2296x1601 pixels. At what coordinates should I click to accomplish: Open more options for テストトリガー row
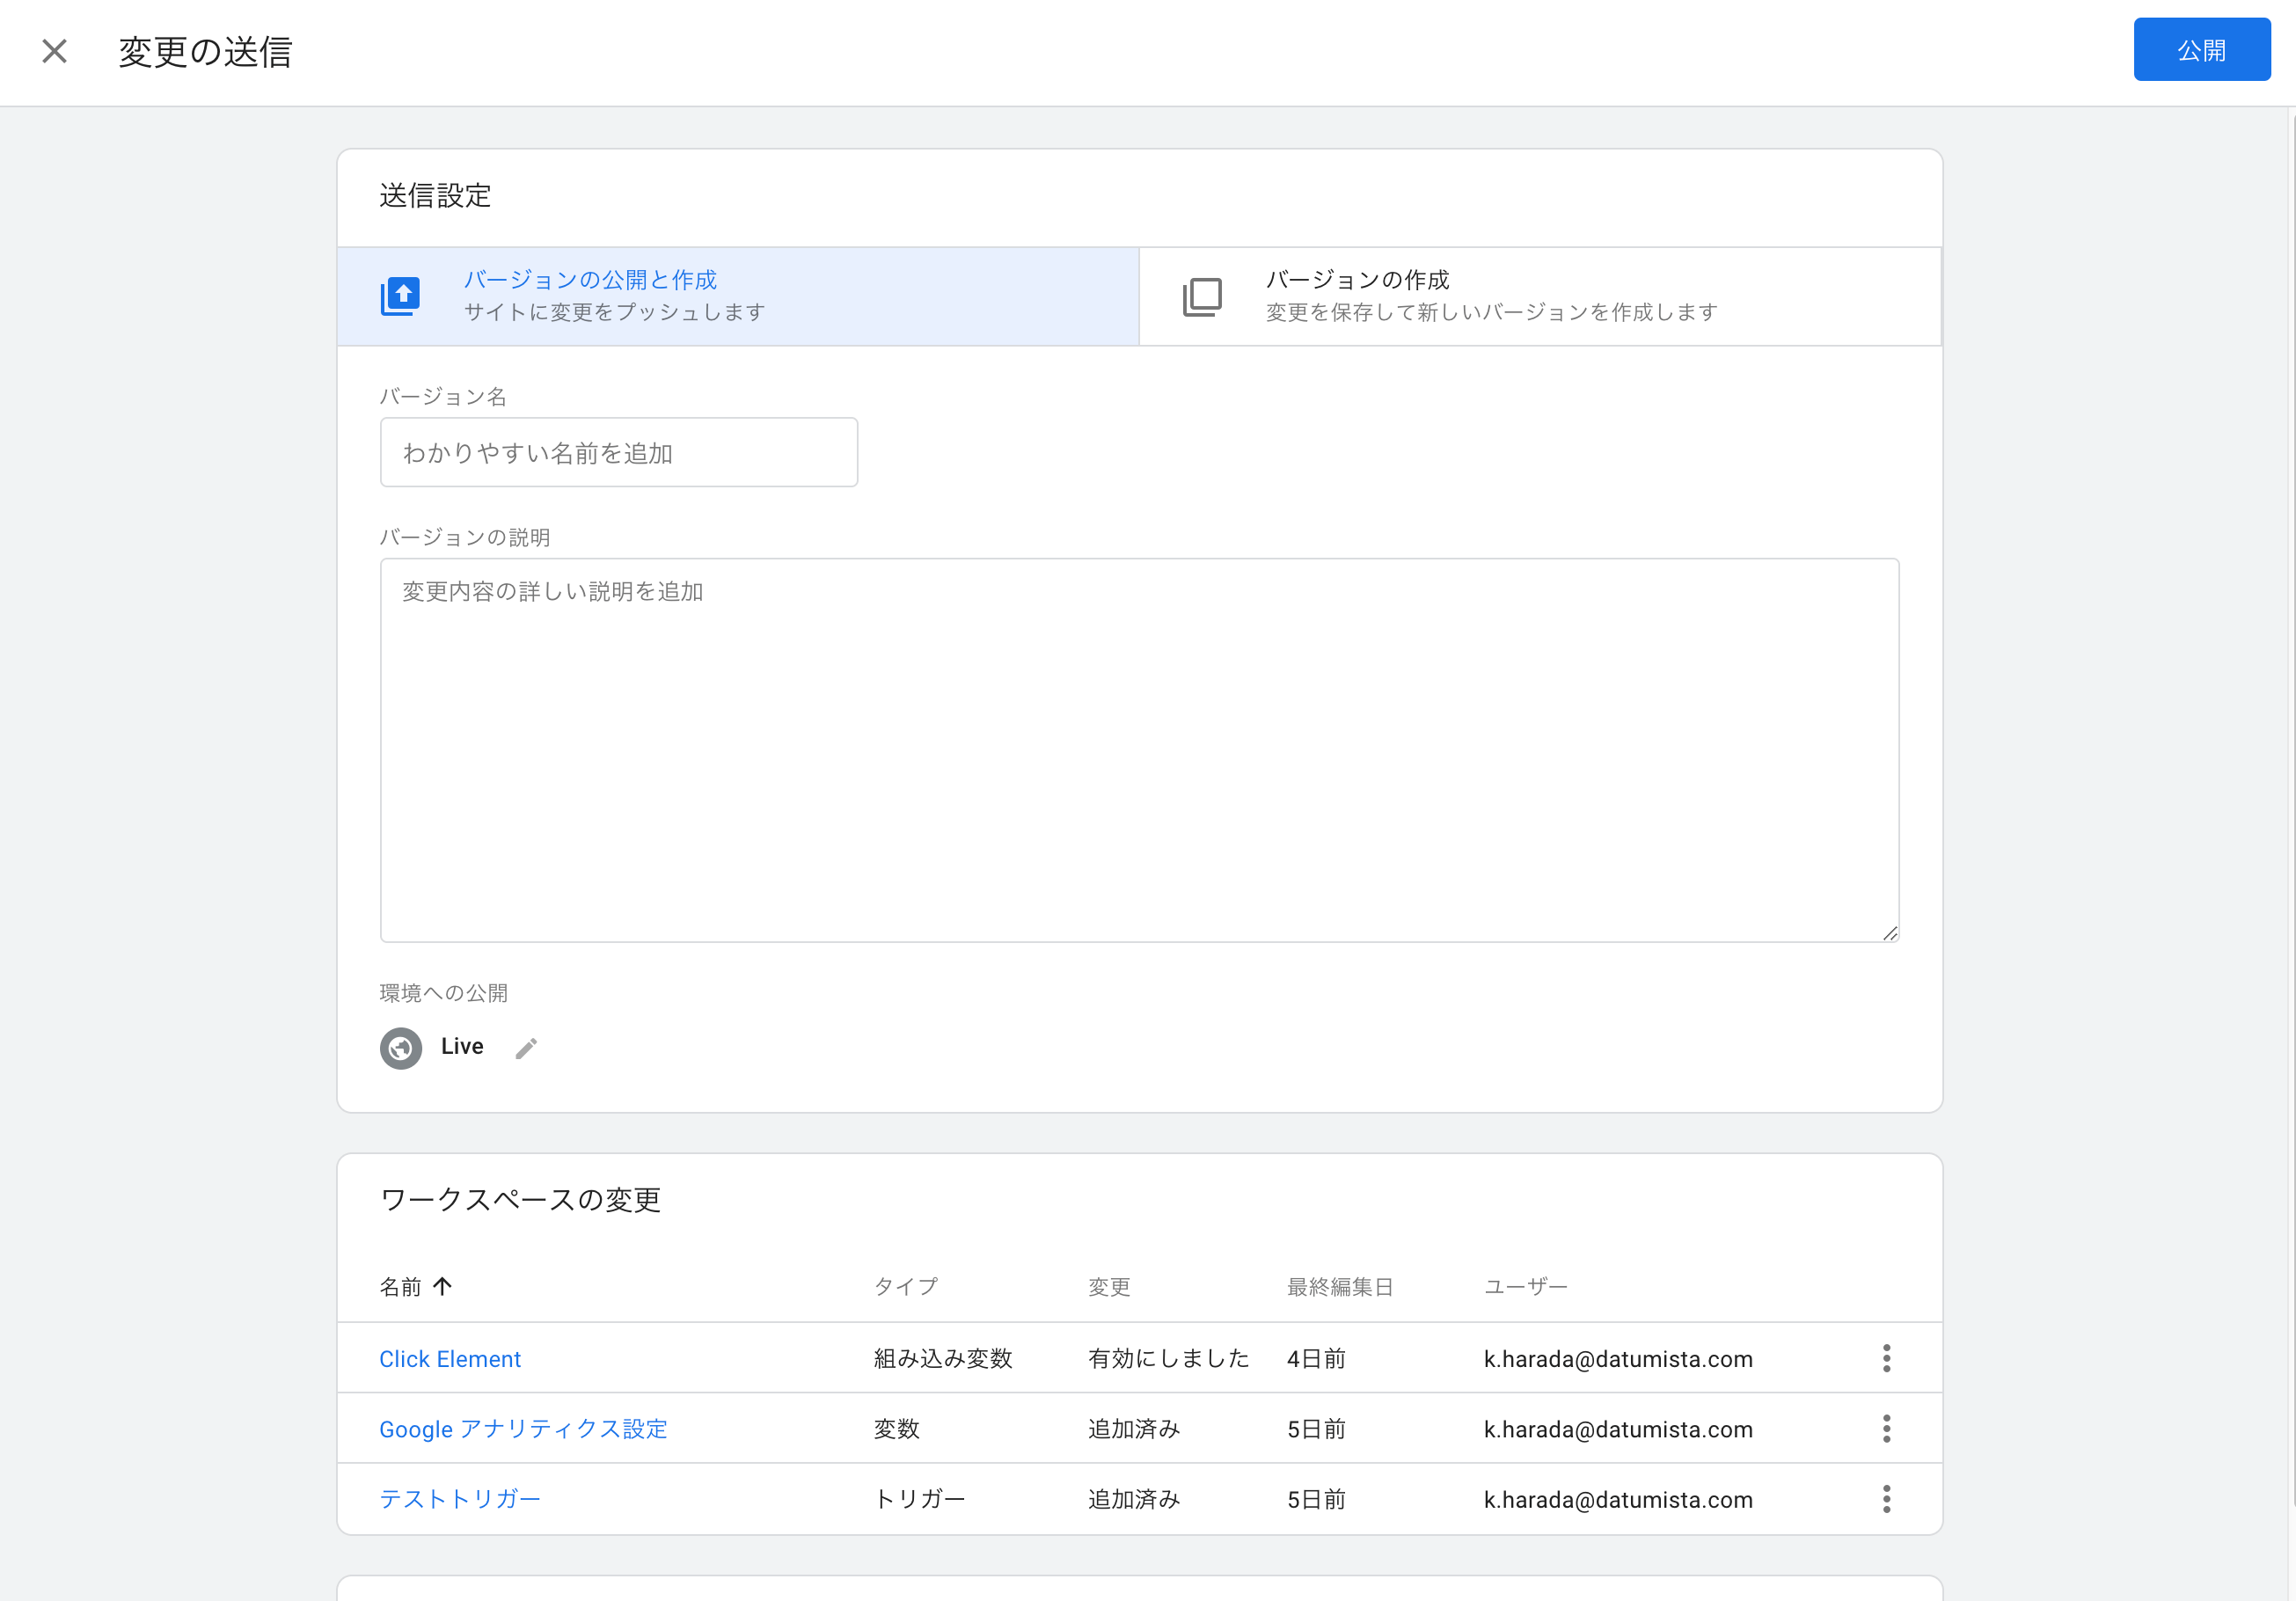(1886, 1499)
